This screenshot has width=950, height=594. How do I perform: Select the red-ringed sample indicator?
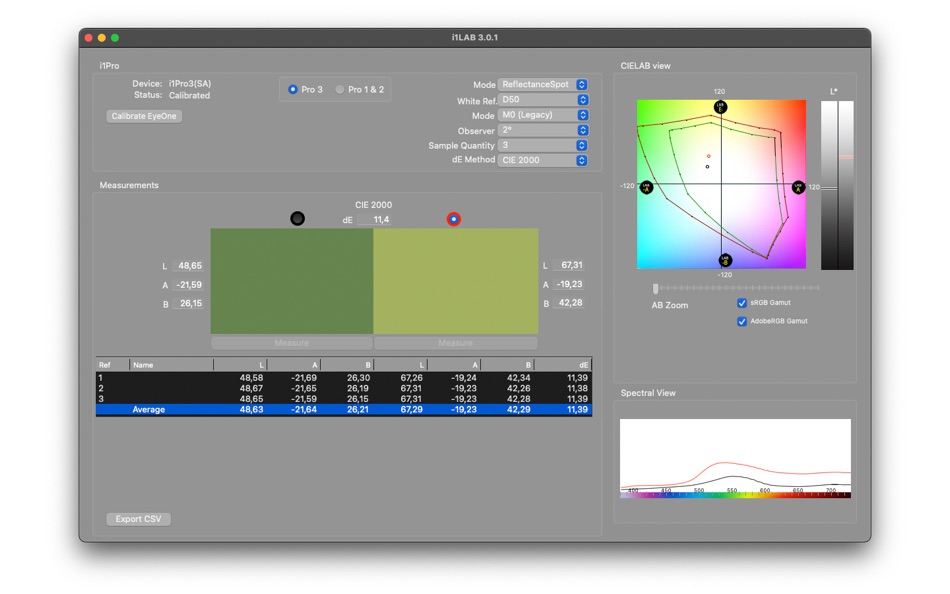point(453,219)
